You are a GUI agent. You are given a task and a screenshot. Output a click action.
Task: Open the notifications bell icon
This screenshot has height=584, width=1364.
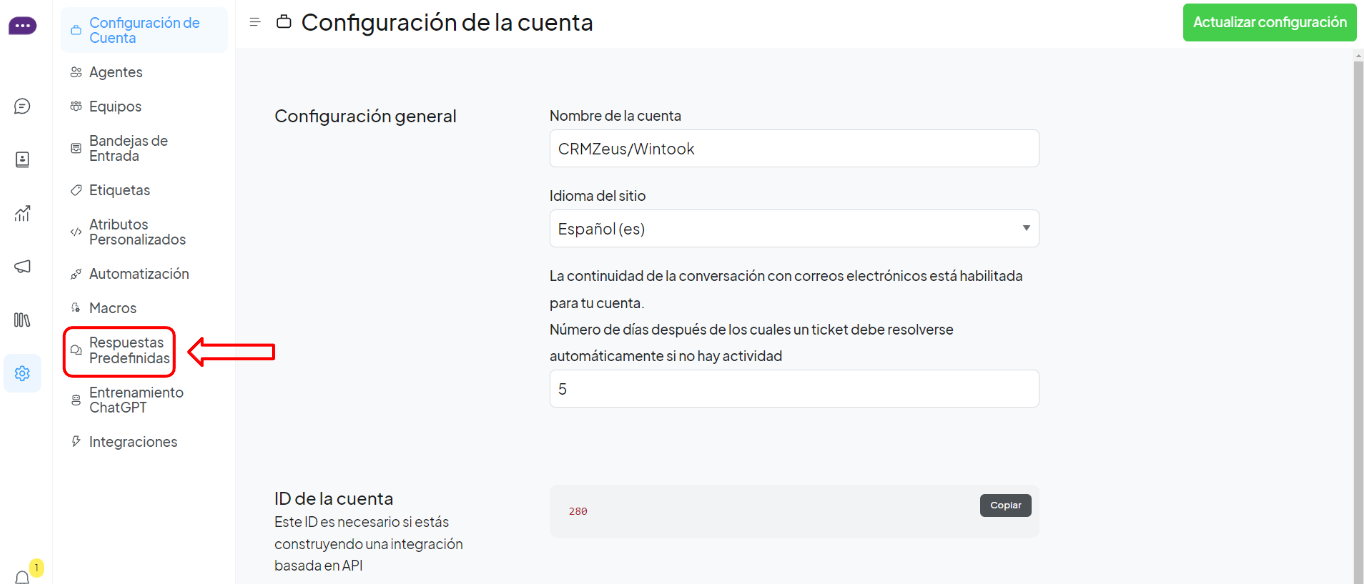coord(23,577)
